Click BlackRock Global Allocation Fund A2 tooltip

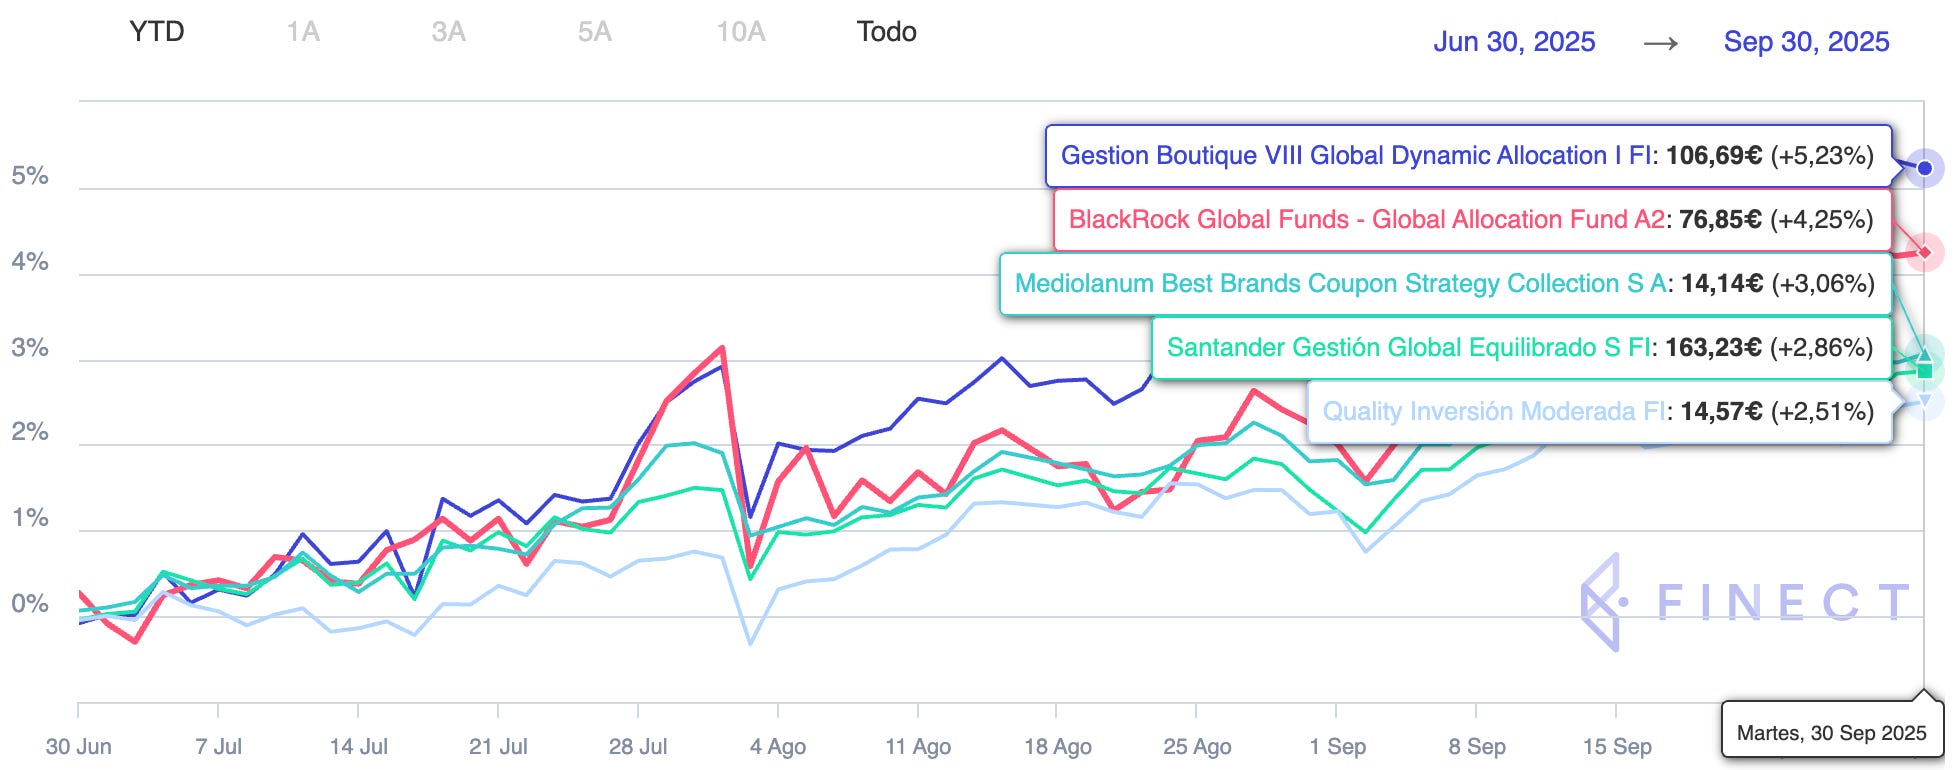pos(1472,220)
